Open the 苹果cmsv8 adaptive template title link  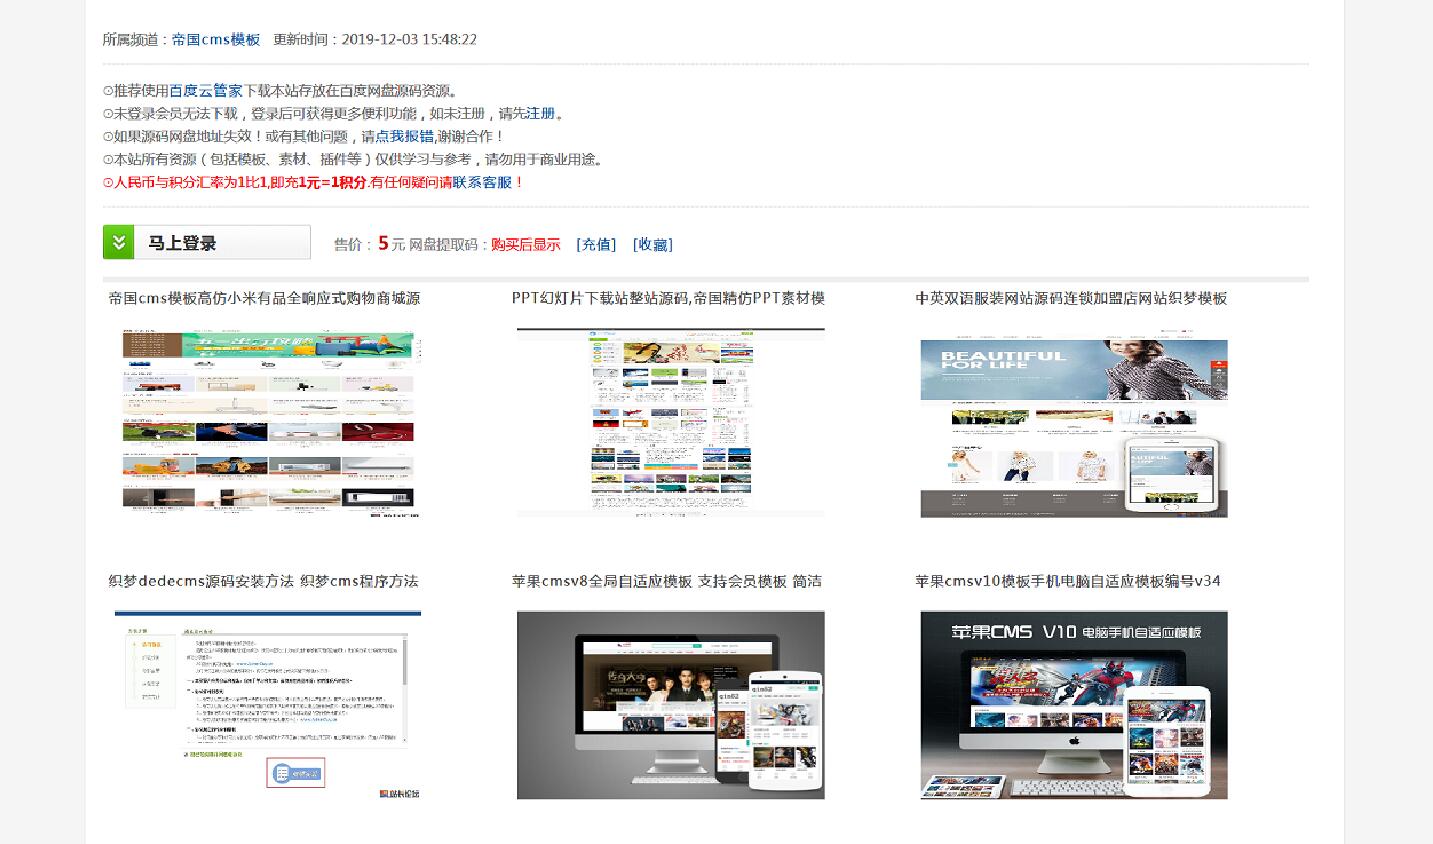[666, 581]
